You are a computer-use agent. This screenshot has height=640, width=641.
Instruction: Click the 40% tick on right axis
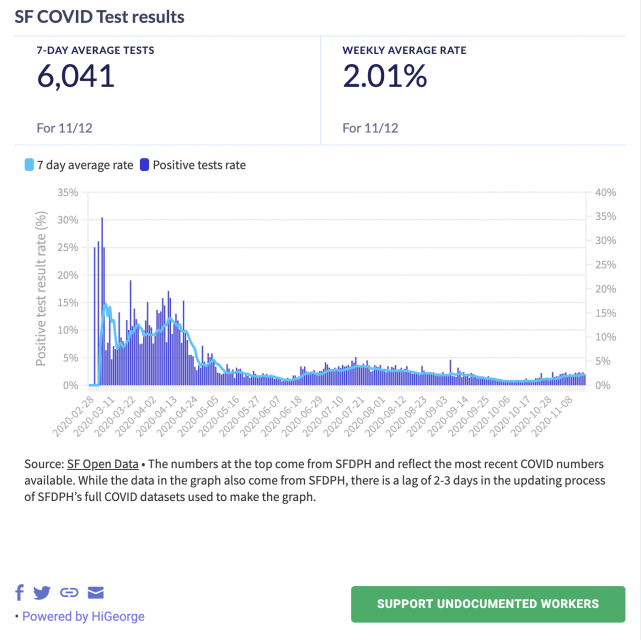tap(603, 193)
